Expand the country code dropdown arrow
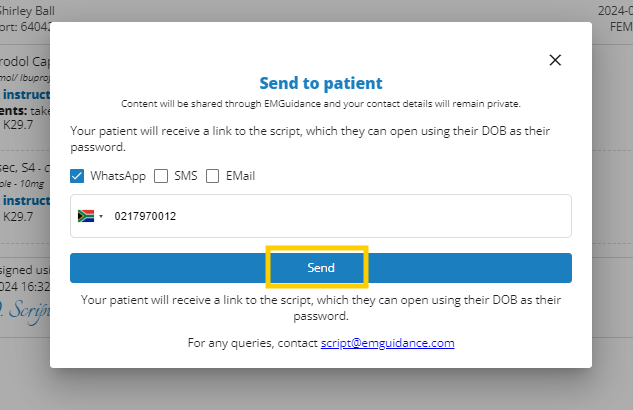 coord(101,216)
